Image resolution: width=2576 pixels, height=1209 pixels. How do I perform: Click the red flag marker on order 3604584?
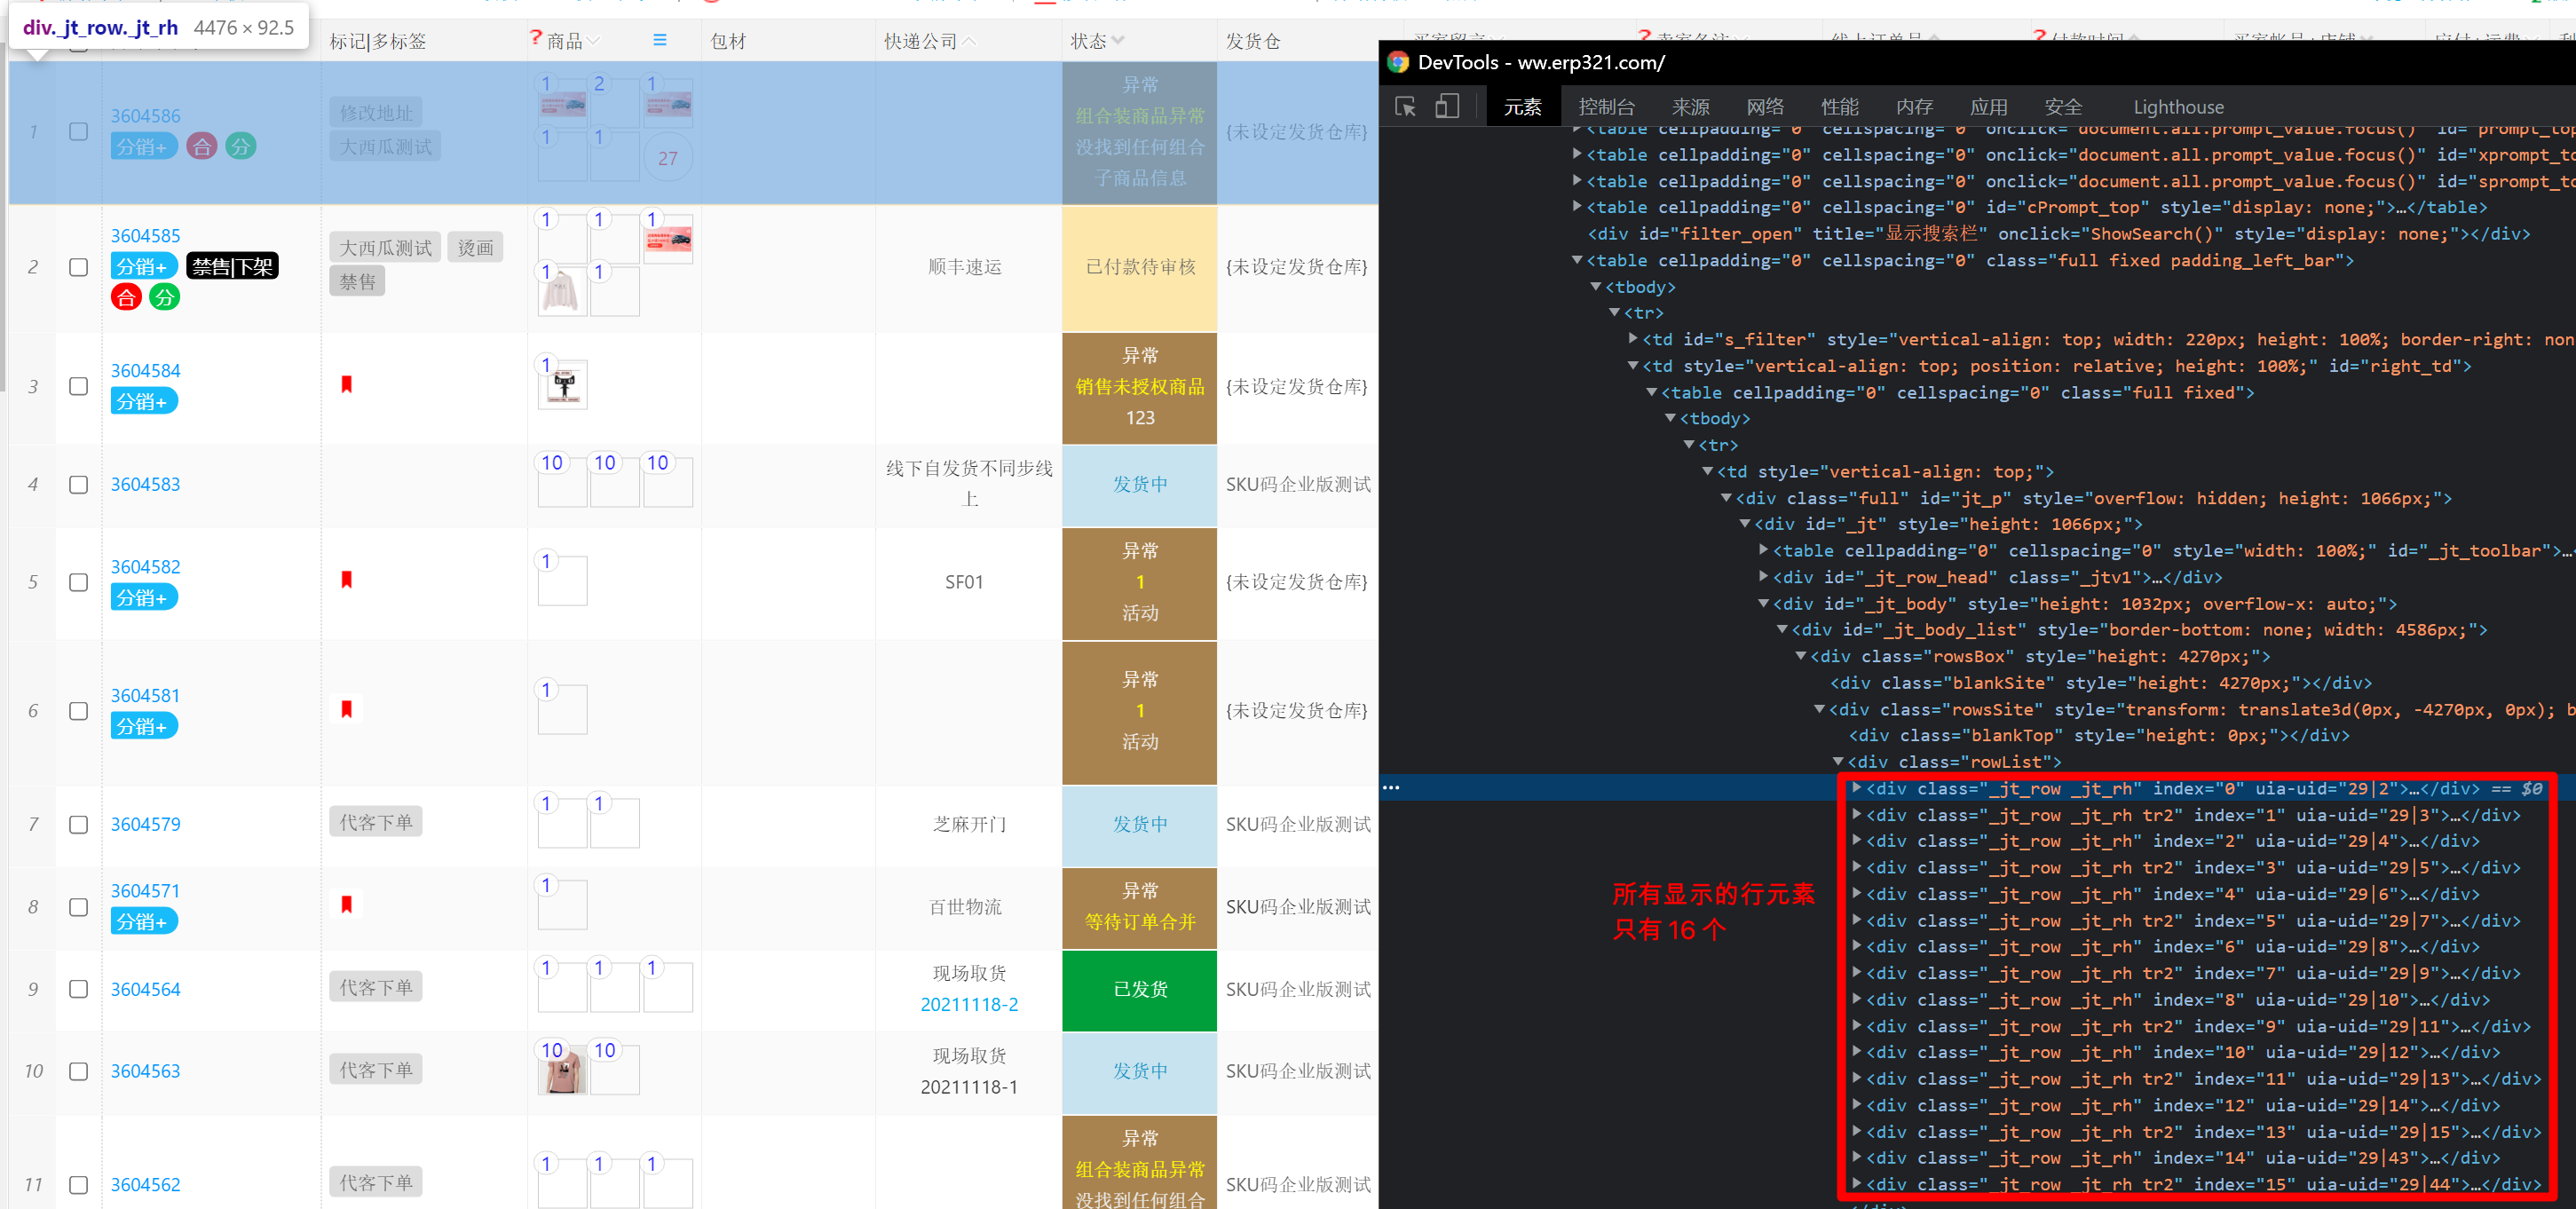[x=346, y=384]
